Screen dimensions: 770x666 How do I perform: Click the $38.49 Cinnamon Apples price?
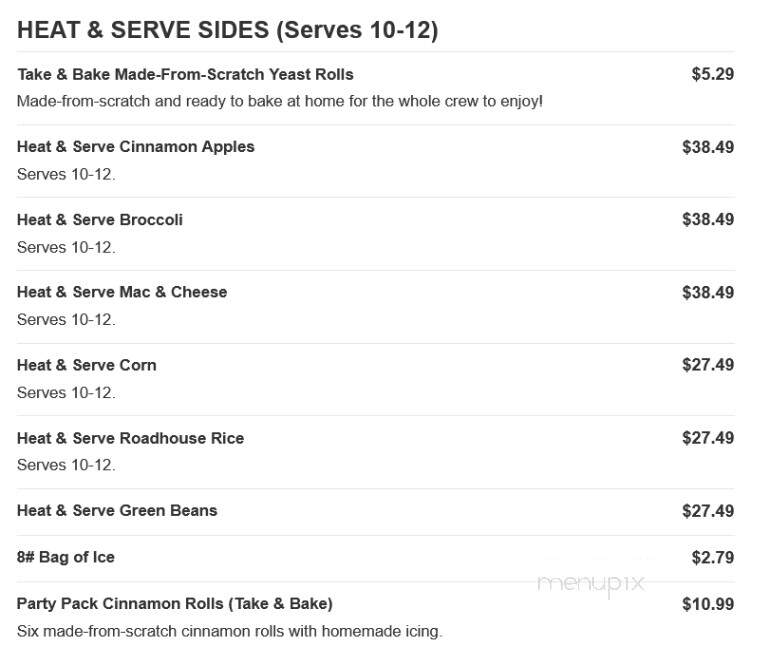pos(708,147)
